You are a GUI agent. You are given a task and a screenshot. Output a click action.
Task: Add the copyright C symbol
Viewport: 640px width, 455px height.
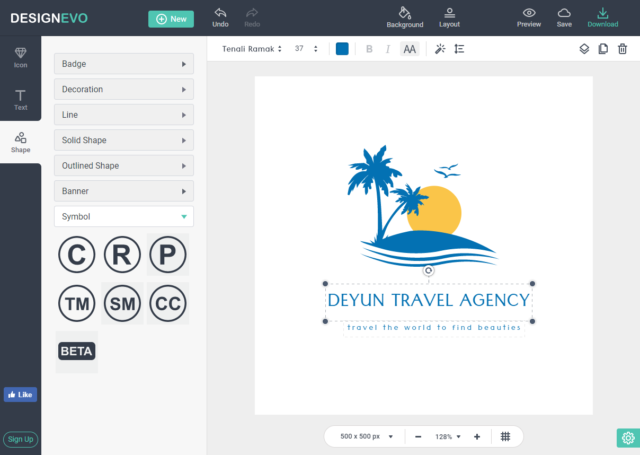(x=77, y=255)
